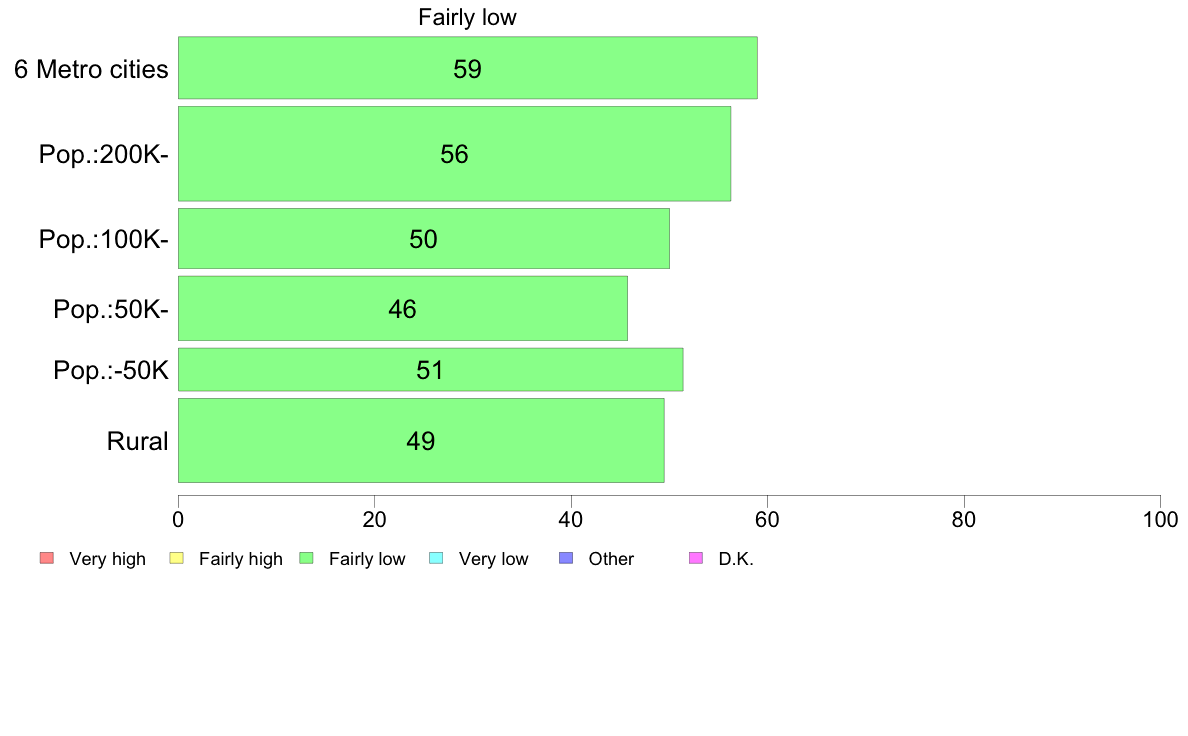
Task: Click the yellow Fairly high legend swatch
Action: [177, 558]
